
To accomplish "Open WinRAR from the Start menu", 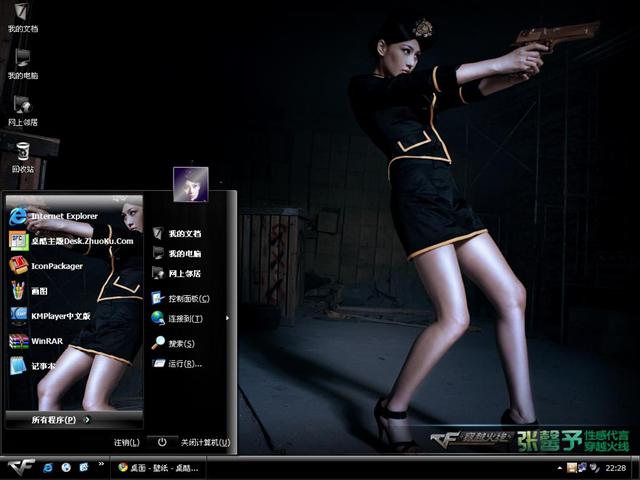I will (x=46, y=341).
